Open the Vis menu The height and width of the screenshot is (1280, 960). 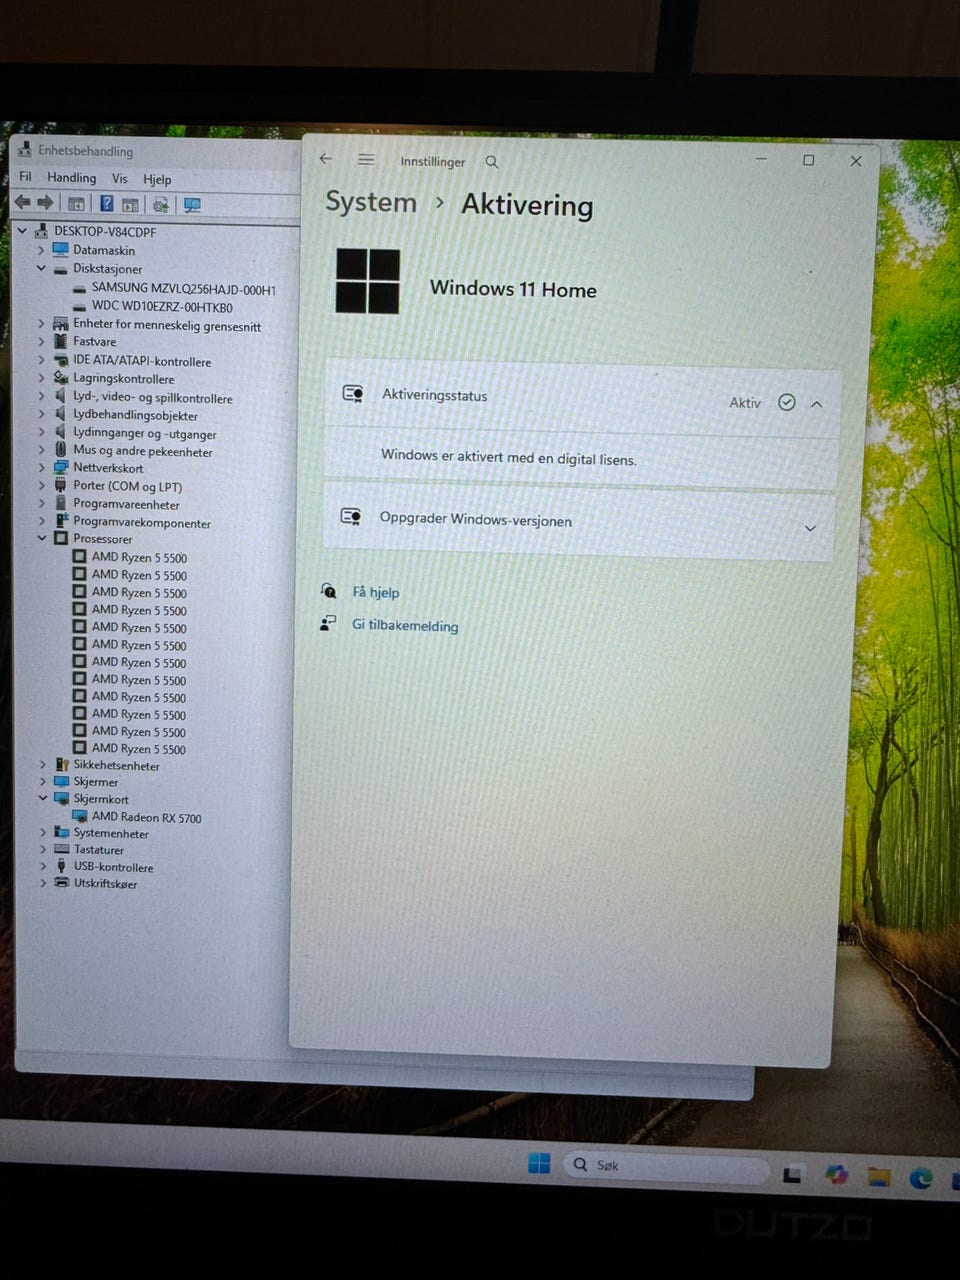tap(120, 179)
